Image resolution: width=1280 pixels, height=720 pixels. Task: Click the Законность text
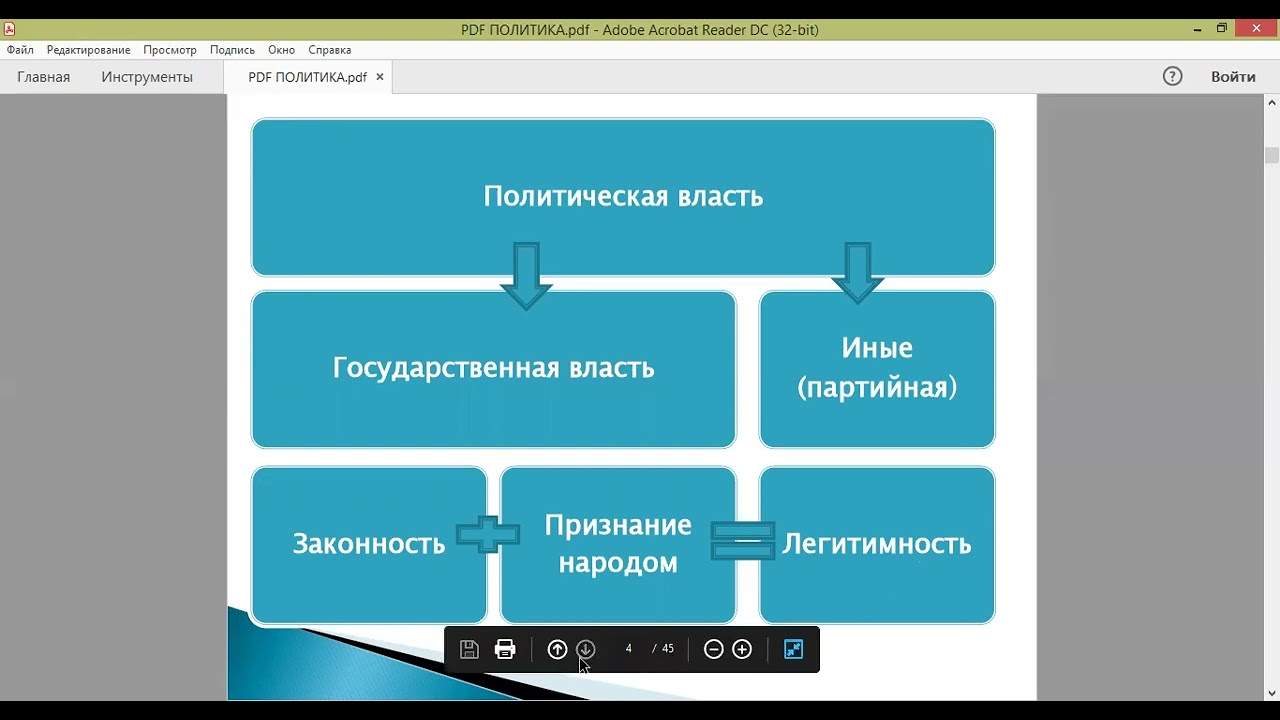pos(369,544)
